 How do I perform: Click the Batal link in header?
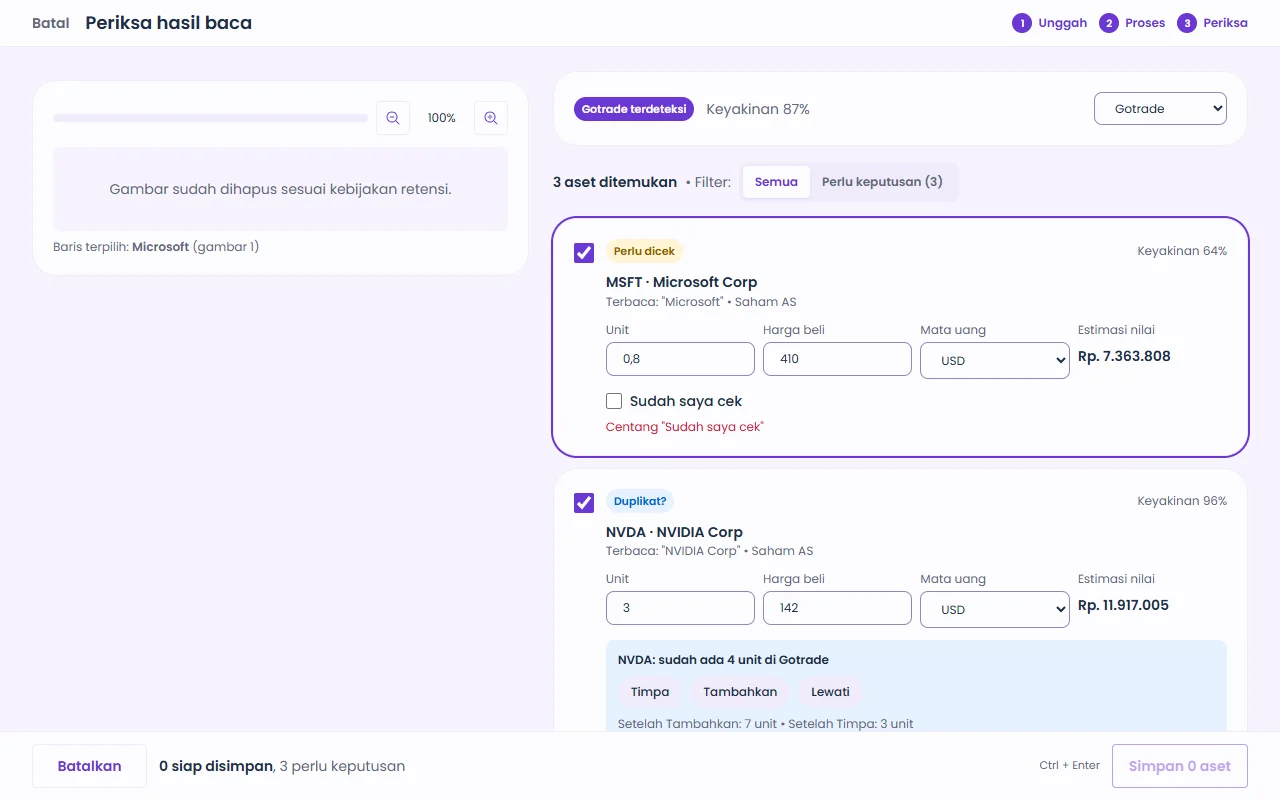click(51, 23)
